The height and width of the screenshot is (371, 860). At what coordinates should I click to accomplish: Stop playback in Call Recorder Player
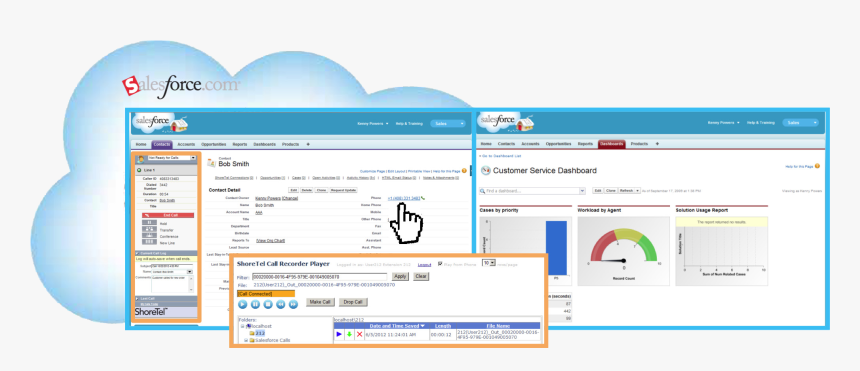pyautogui.click(x=268, y=304)
